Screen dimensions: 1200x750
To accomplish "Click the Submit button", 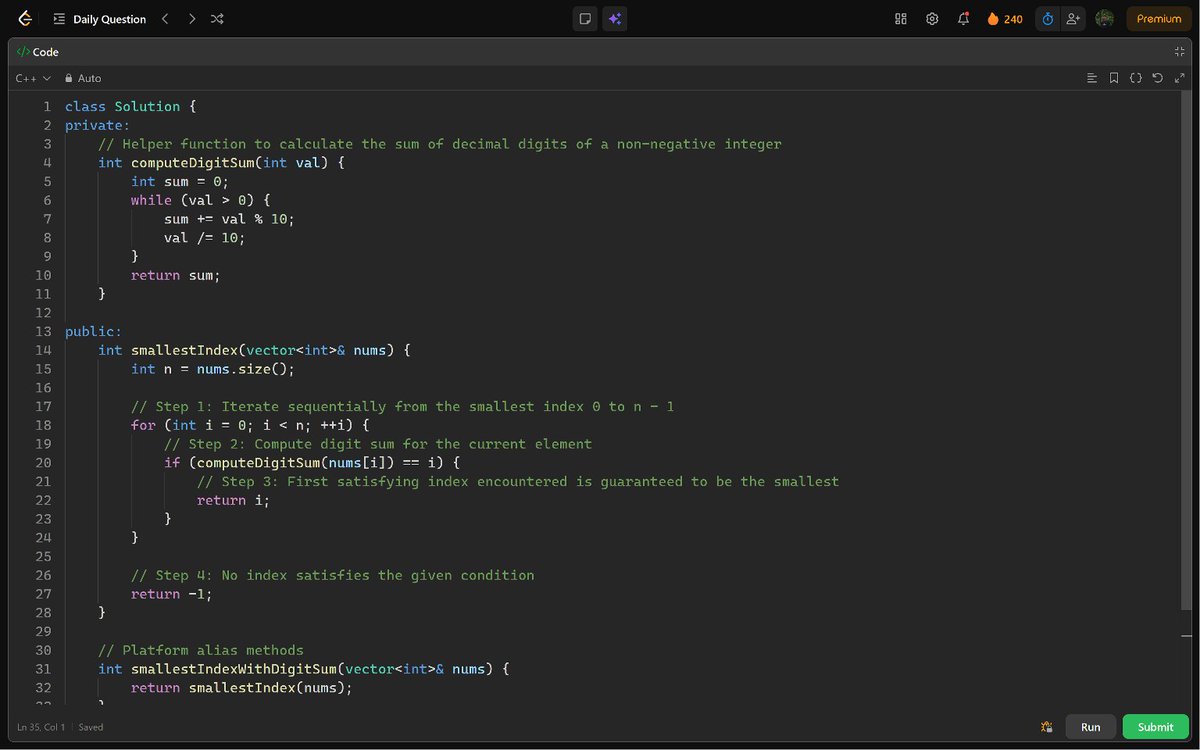I will [1156, 727].
